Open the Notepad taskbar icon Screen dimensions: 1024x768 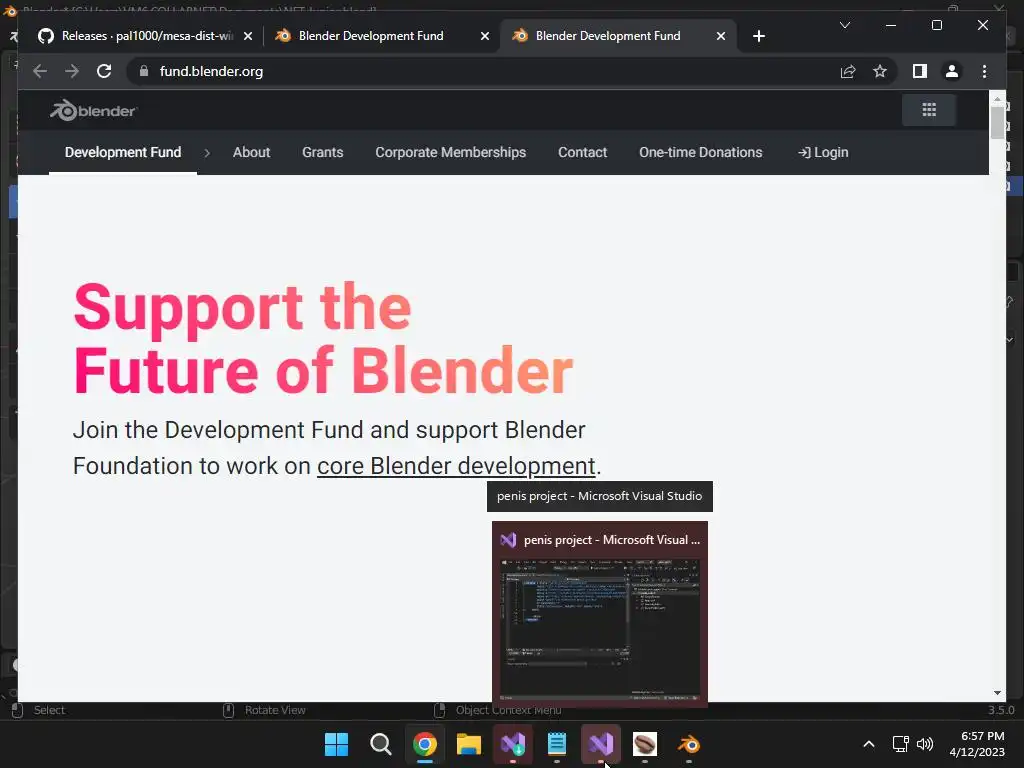click(556, 744)
